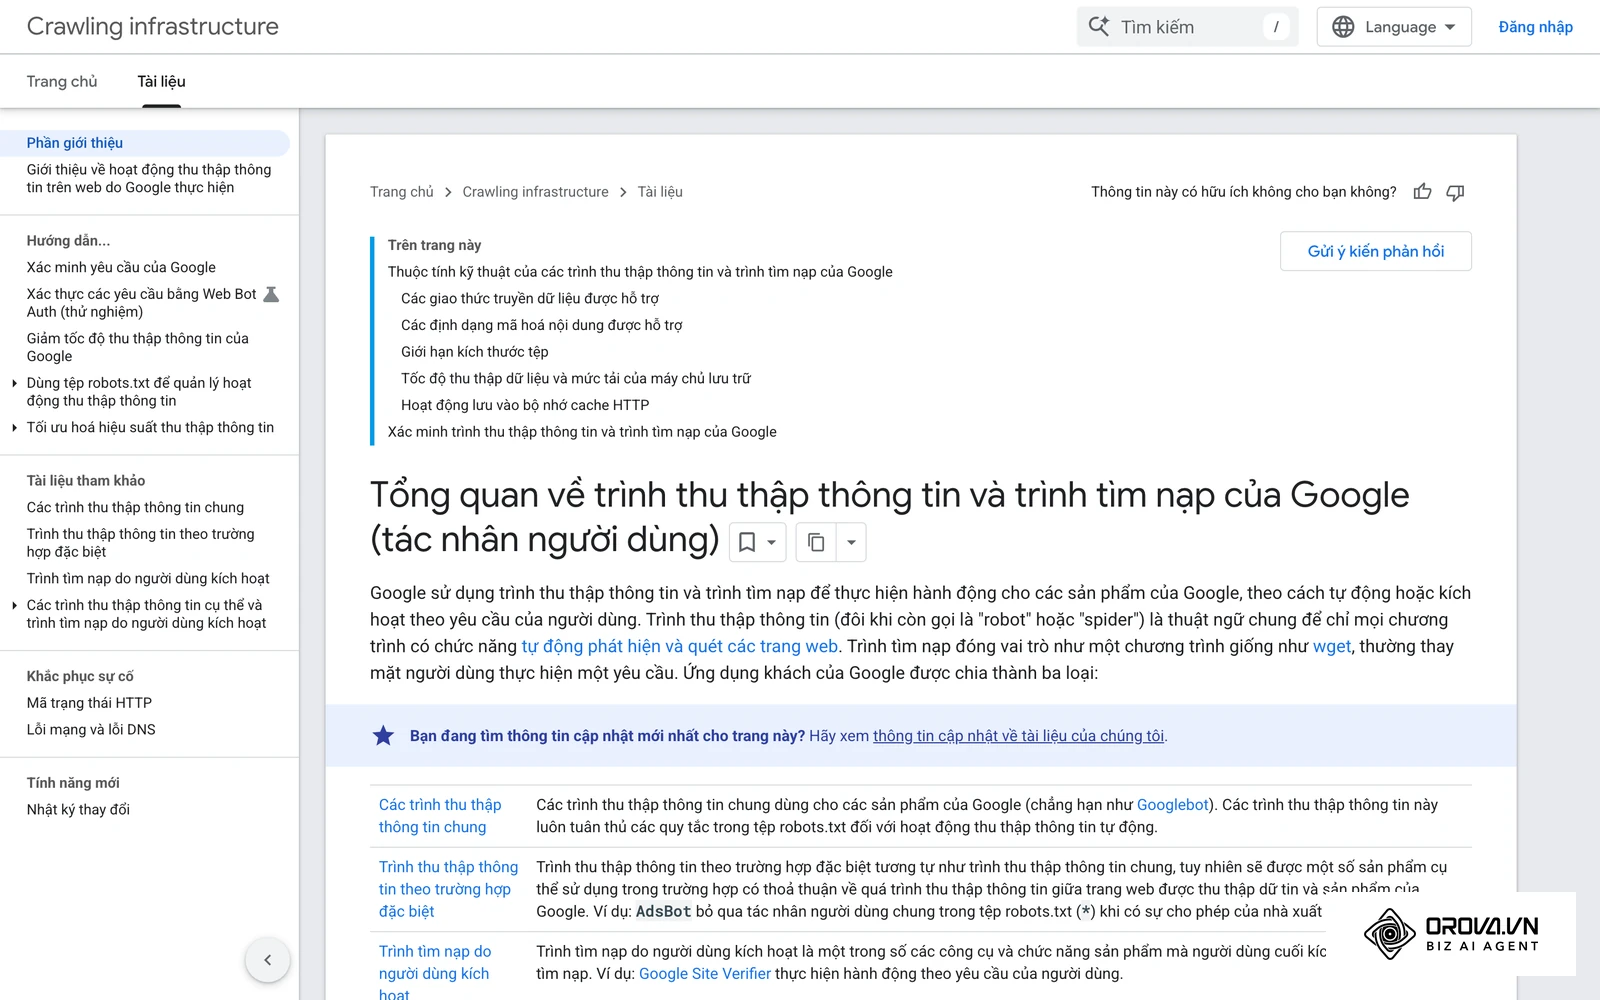Expand 'Các trình thu thập thông tin cụ thể' section

[14, 605]
